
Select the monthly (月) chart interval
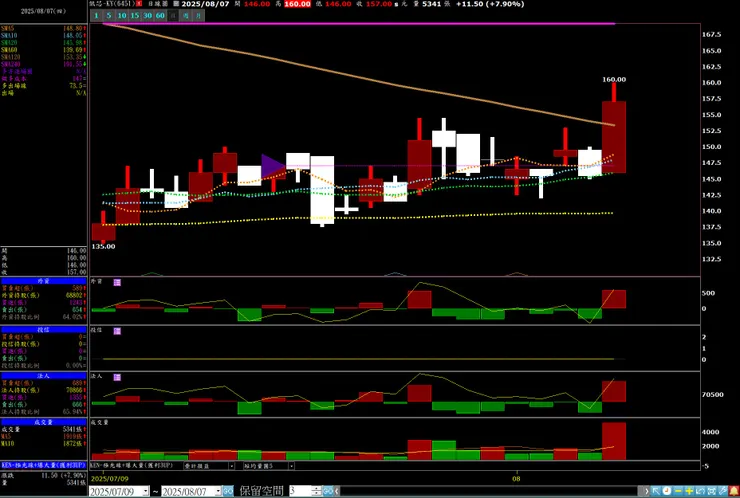point(198,16)
